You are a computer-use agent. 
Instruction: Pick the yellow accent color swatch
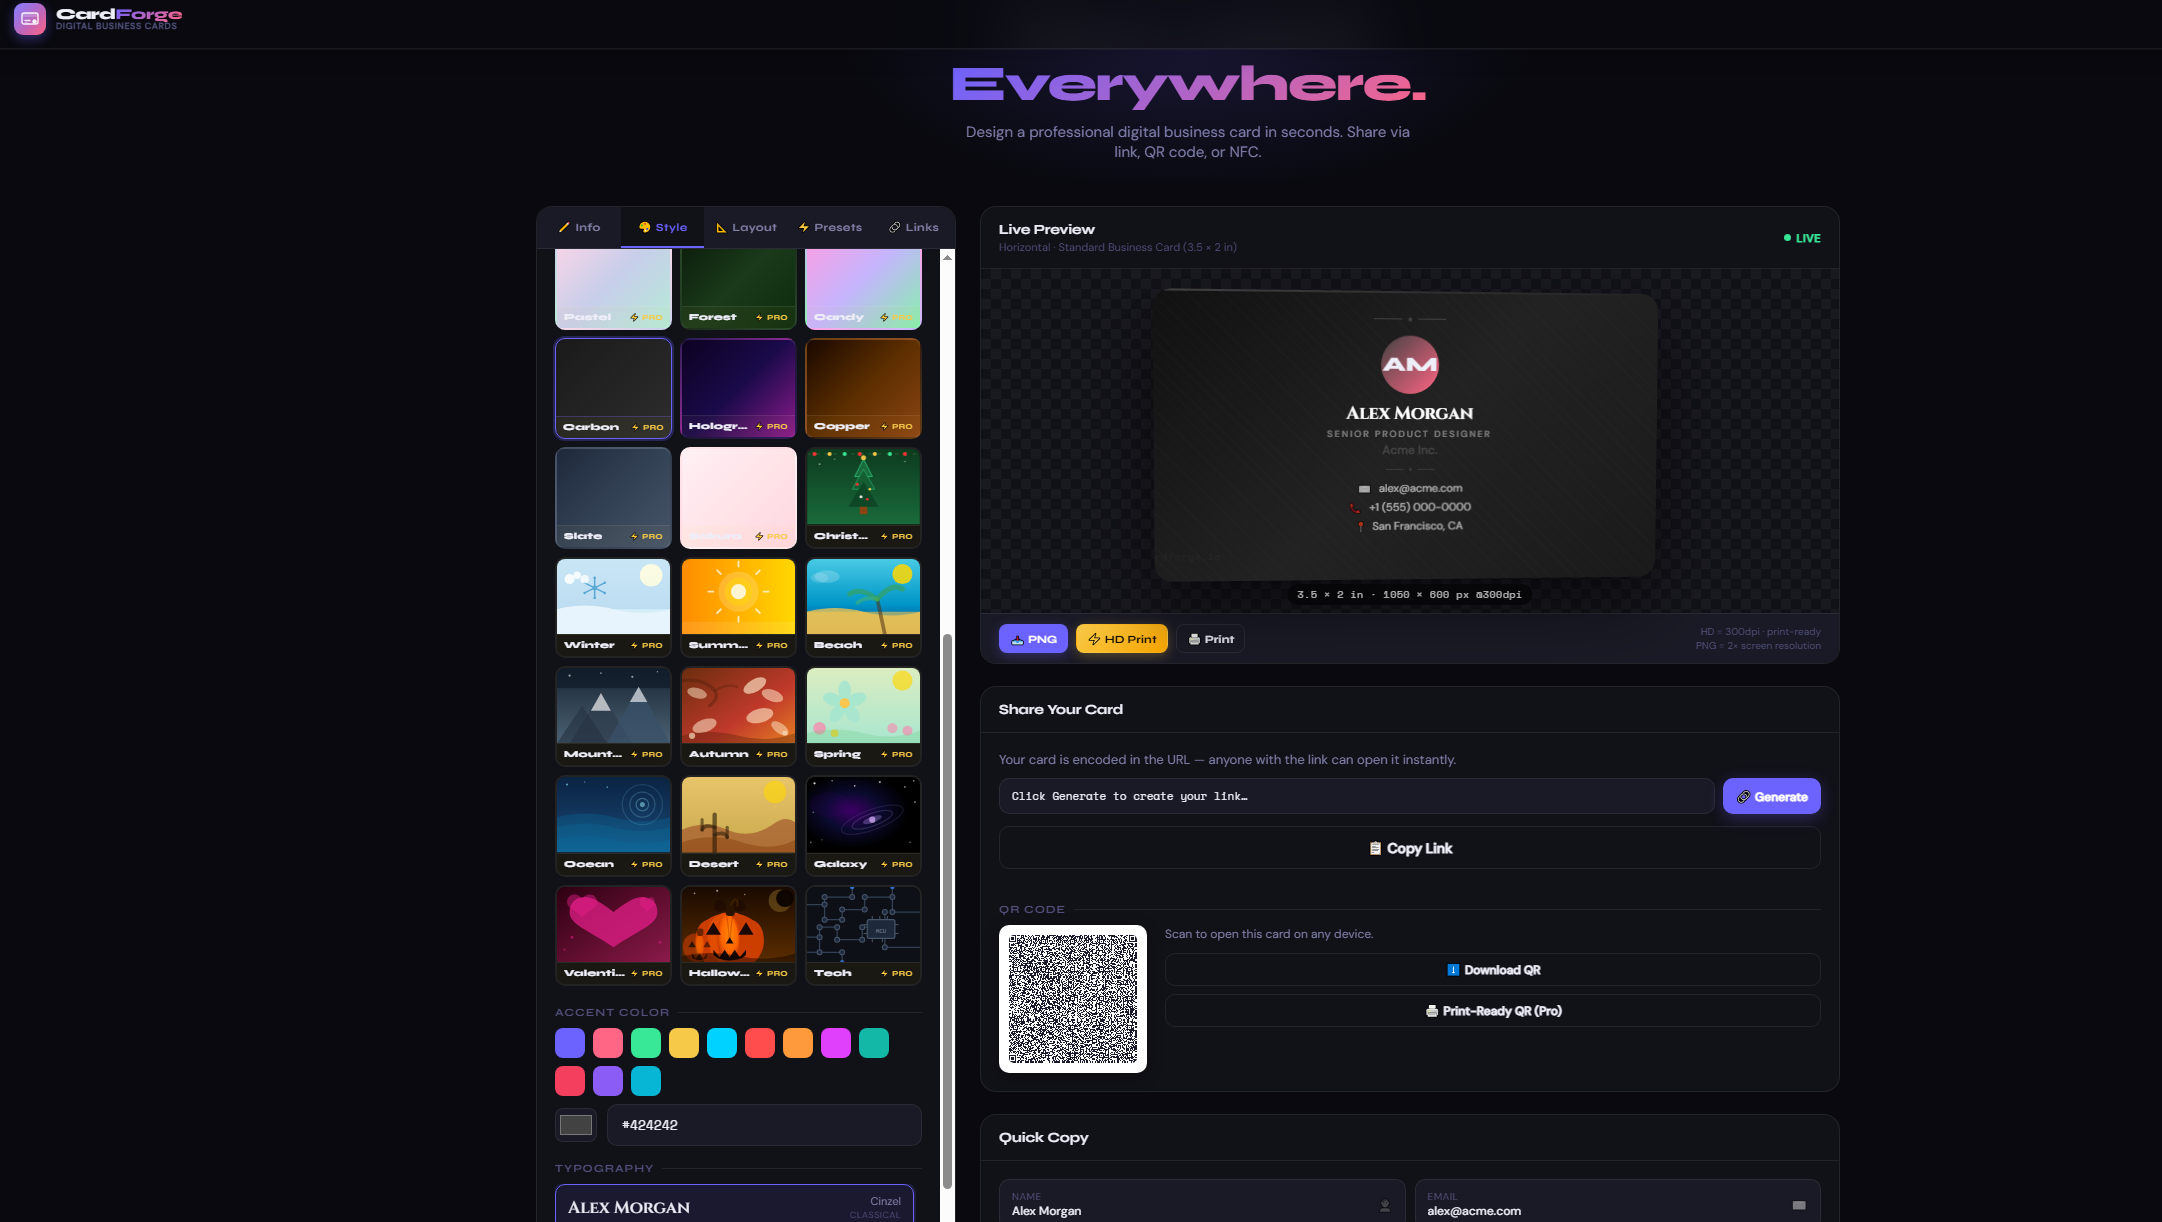[684, 1043]
